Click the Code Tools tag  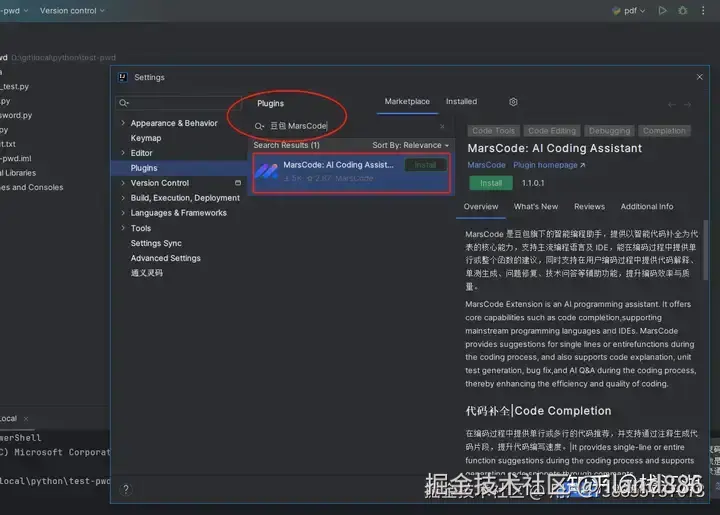494,131
